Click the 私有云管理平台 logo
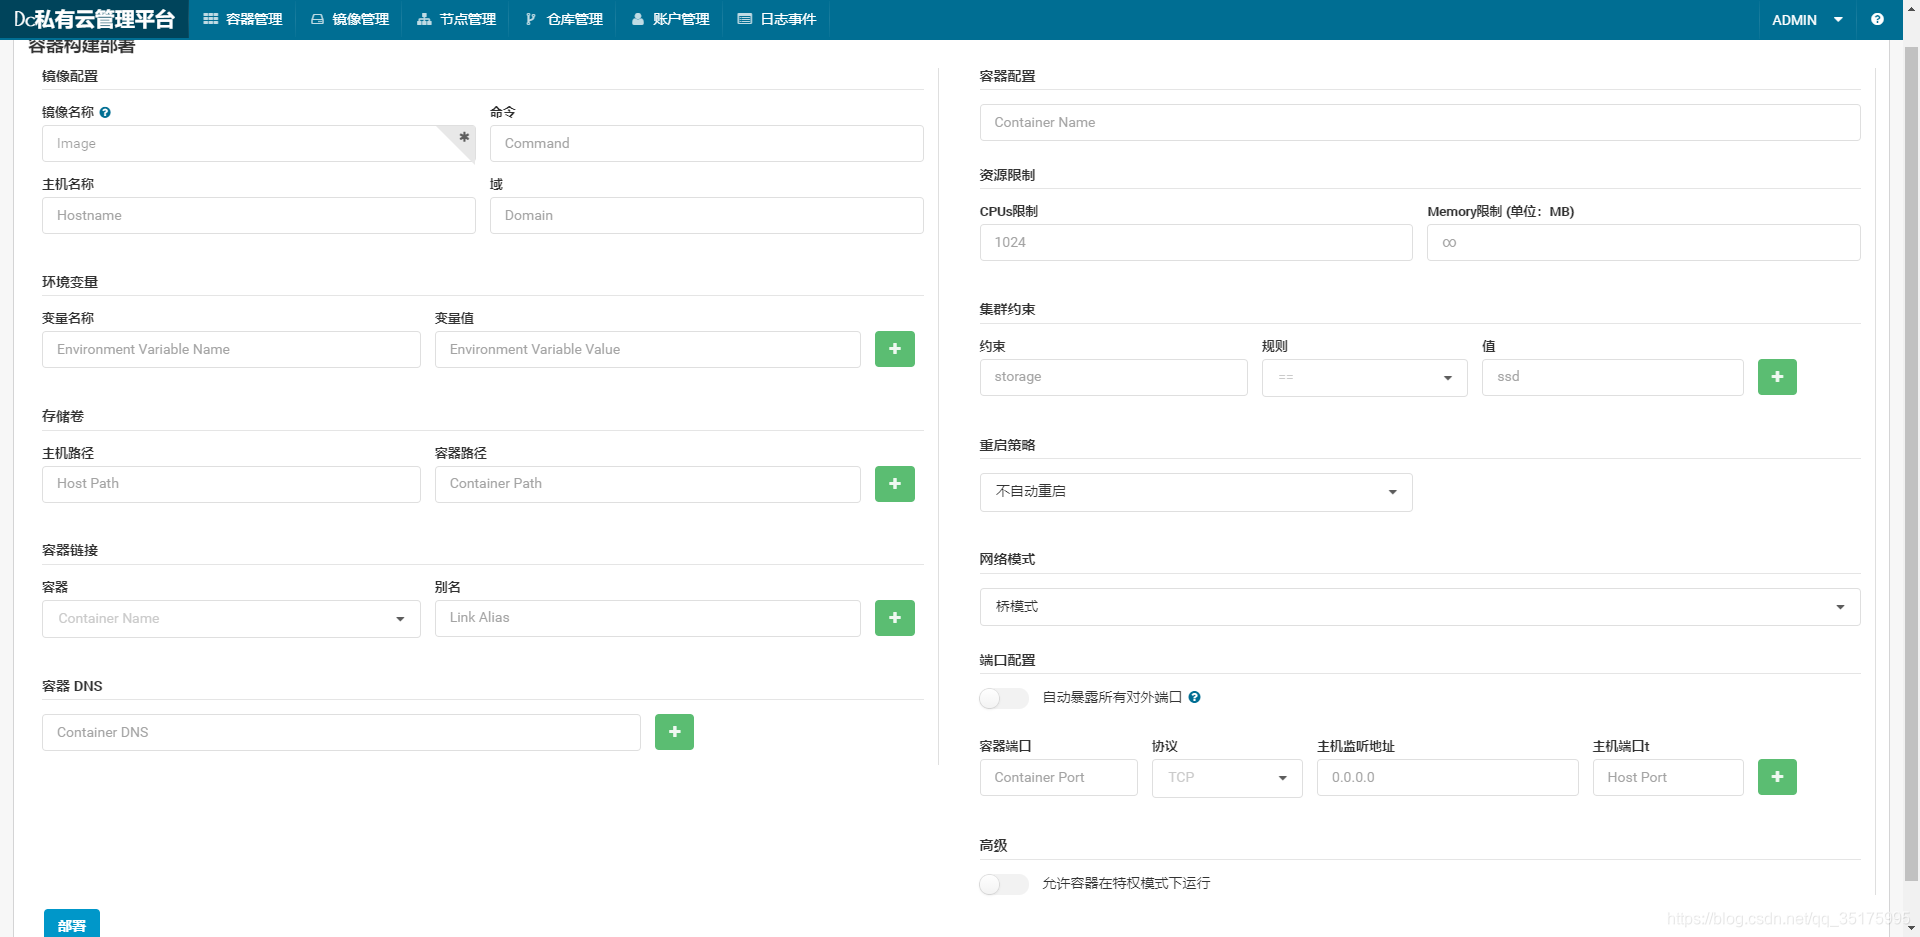This screenshot has height=937, width=1920. (x=94, y=19)
